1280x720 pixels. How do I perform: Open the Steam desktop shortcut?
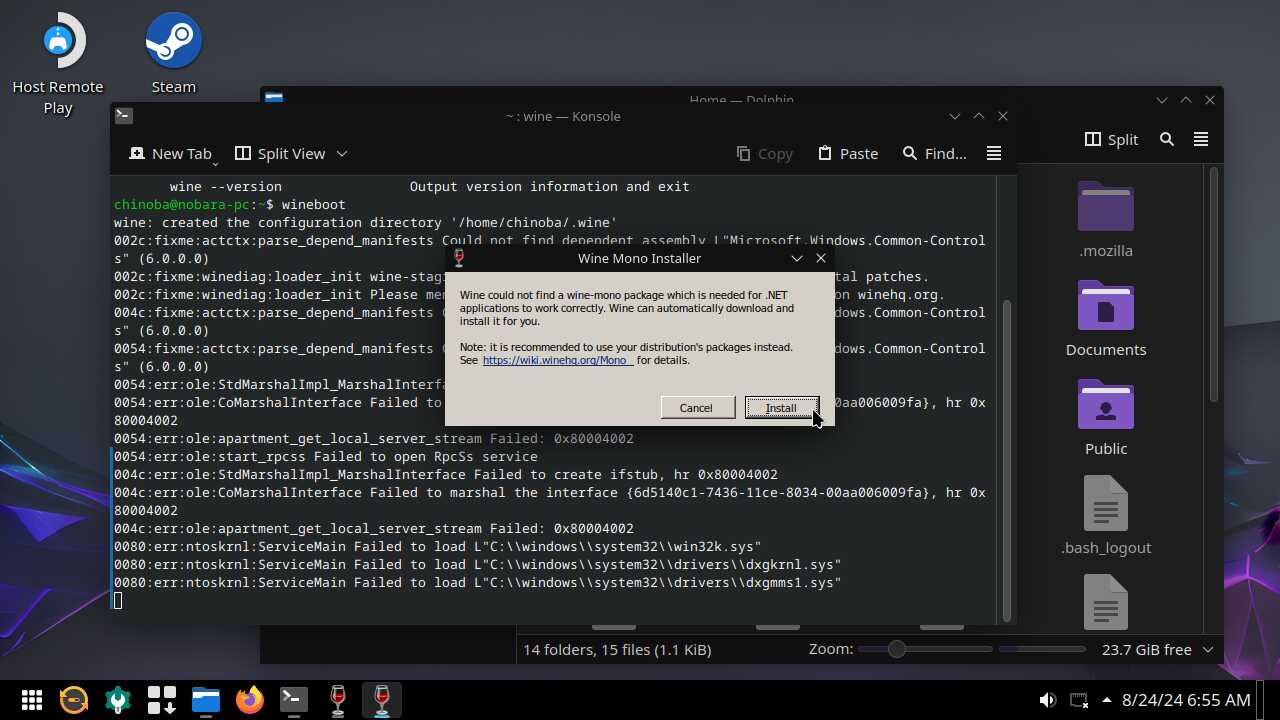(x=174, y=53)
